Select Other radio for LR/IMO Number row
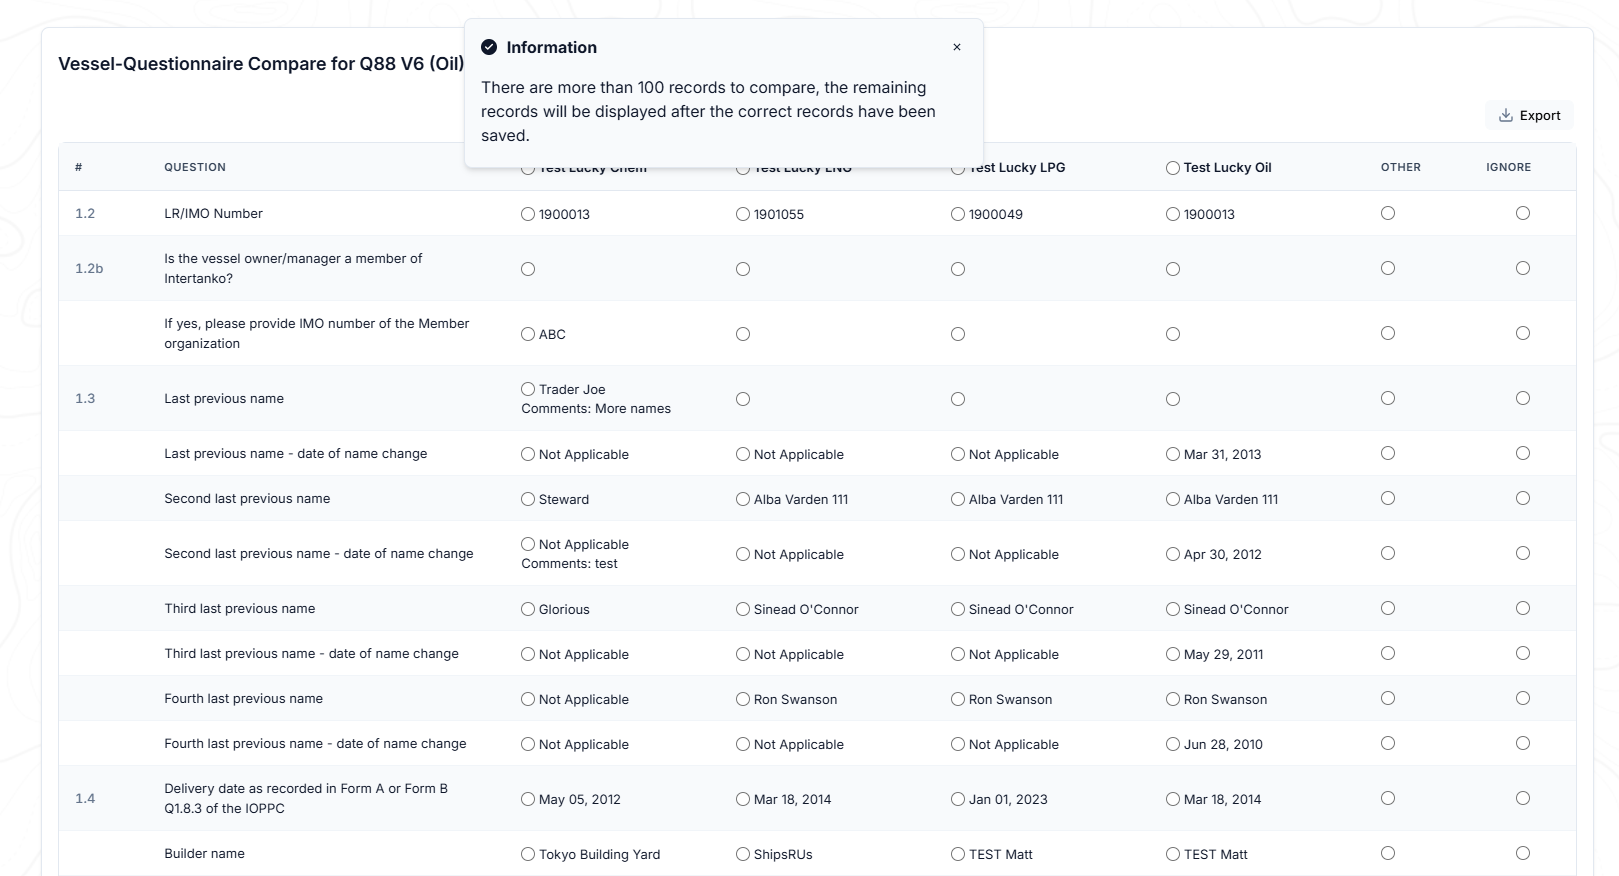This screenshot has height=876, width=1619. 1388,213
